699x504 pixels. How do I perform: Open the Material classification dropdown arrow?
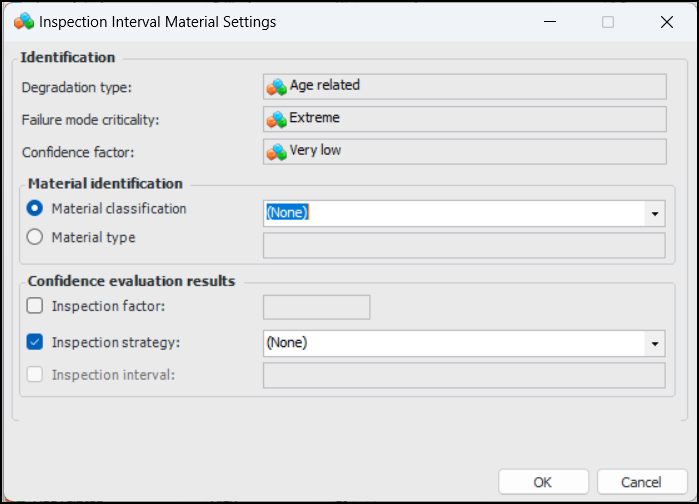(654, 213)
